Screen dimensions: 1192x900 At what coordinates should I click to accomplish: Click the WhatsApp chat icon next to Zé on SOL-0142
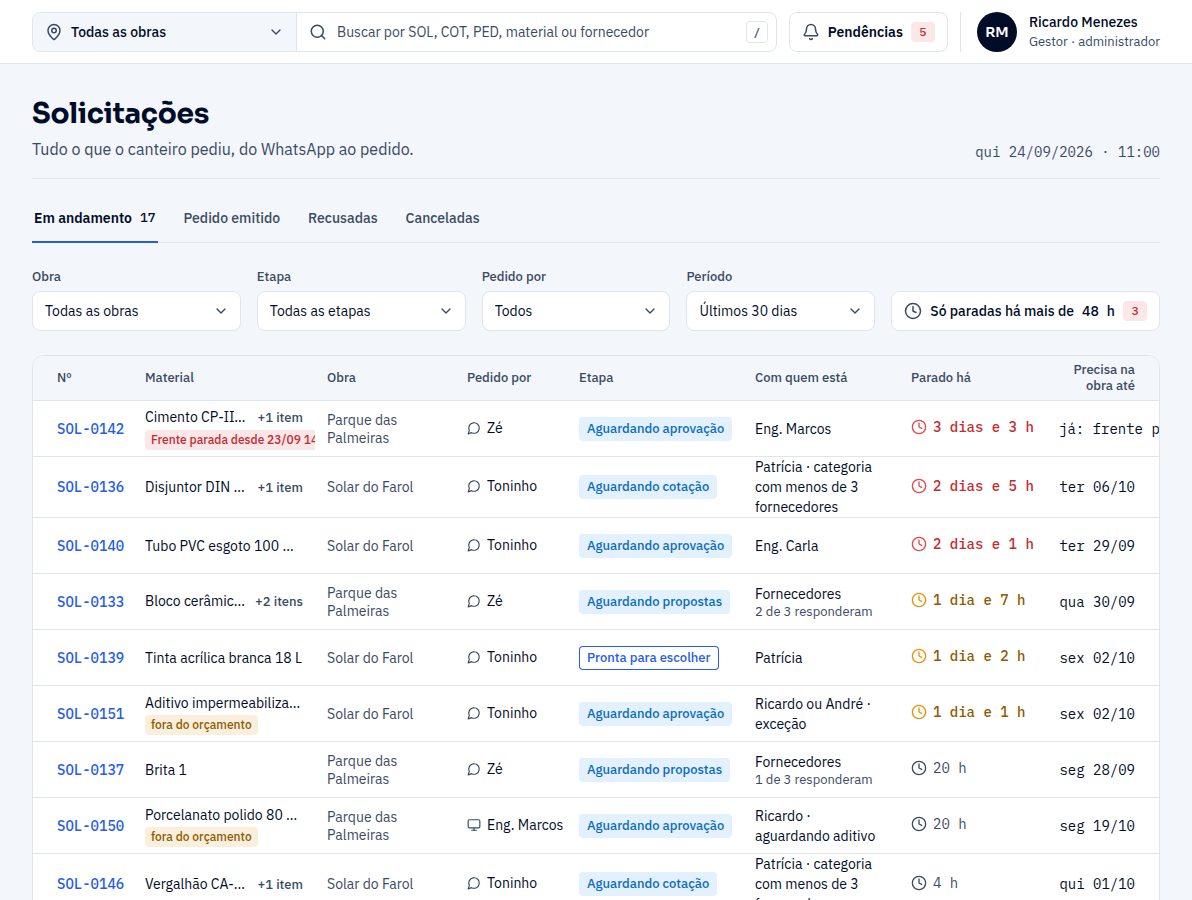474,429
